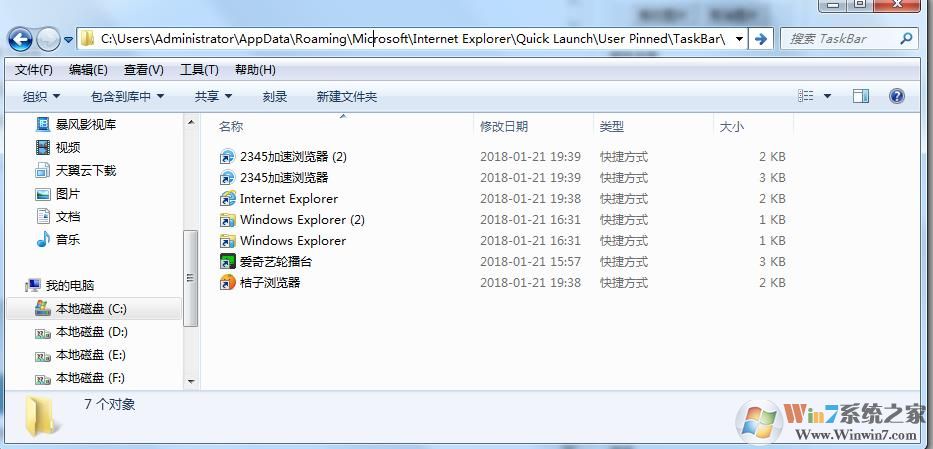
Task: Click the 2345加速浏览器 (2) shortcut icon
Action: [x=227, y=157]
